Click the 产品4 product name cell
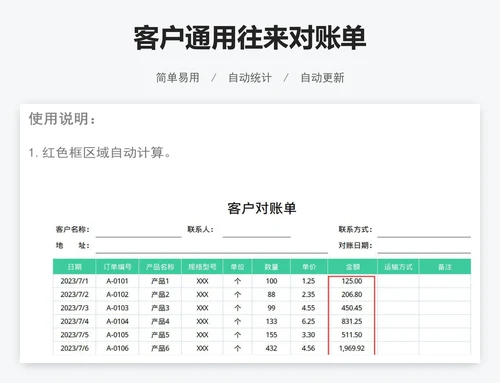Viewport: 500px width, 383px height. pyautogui.click(x=160, y=321)
